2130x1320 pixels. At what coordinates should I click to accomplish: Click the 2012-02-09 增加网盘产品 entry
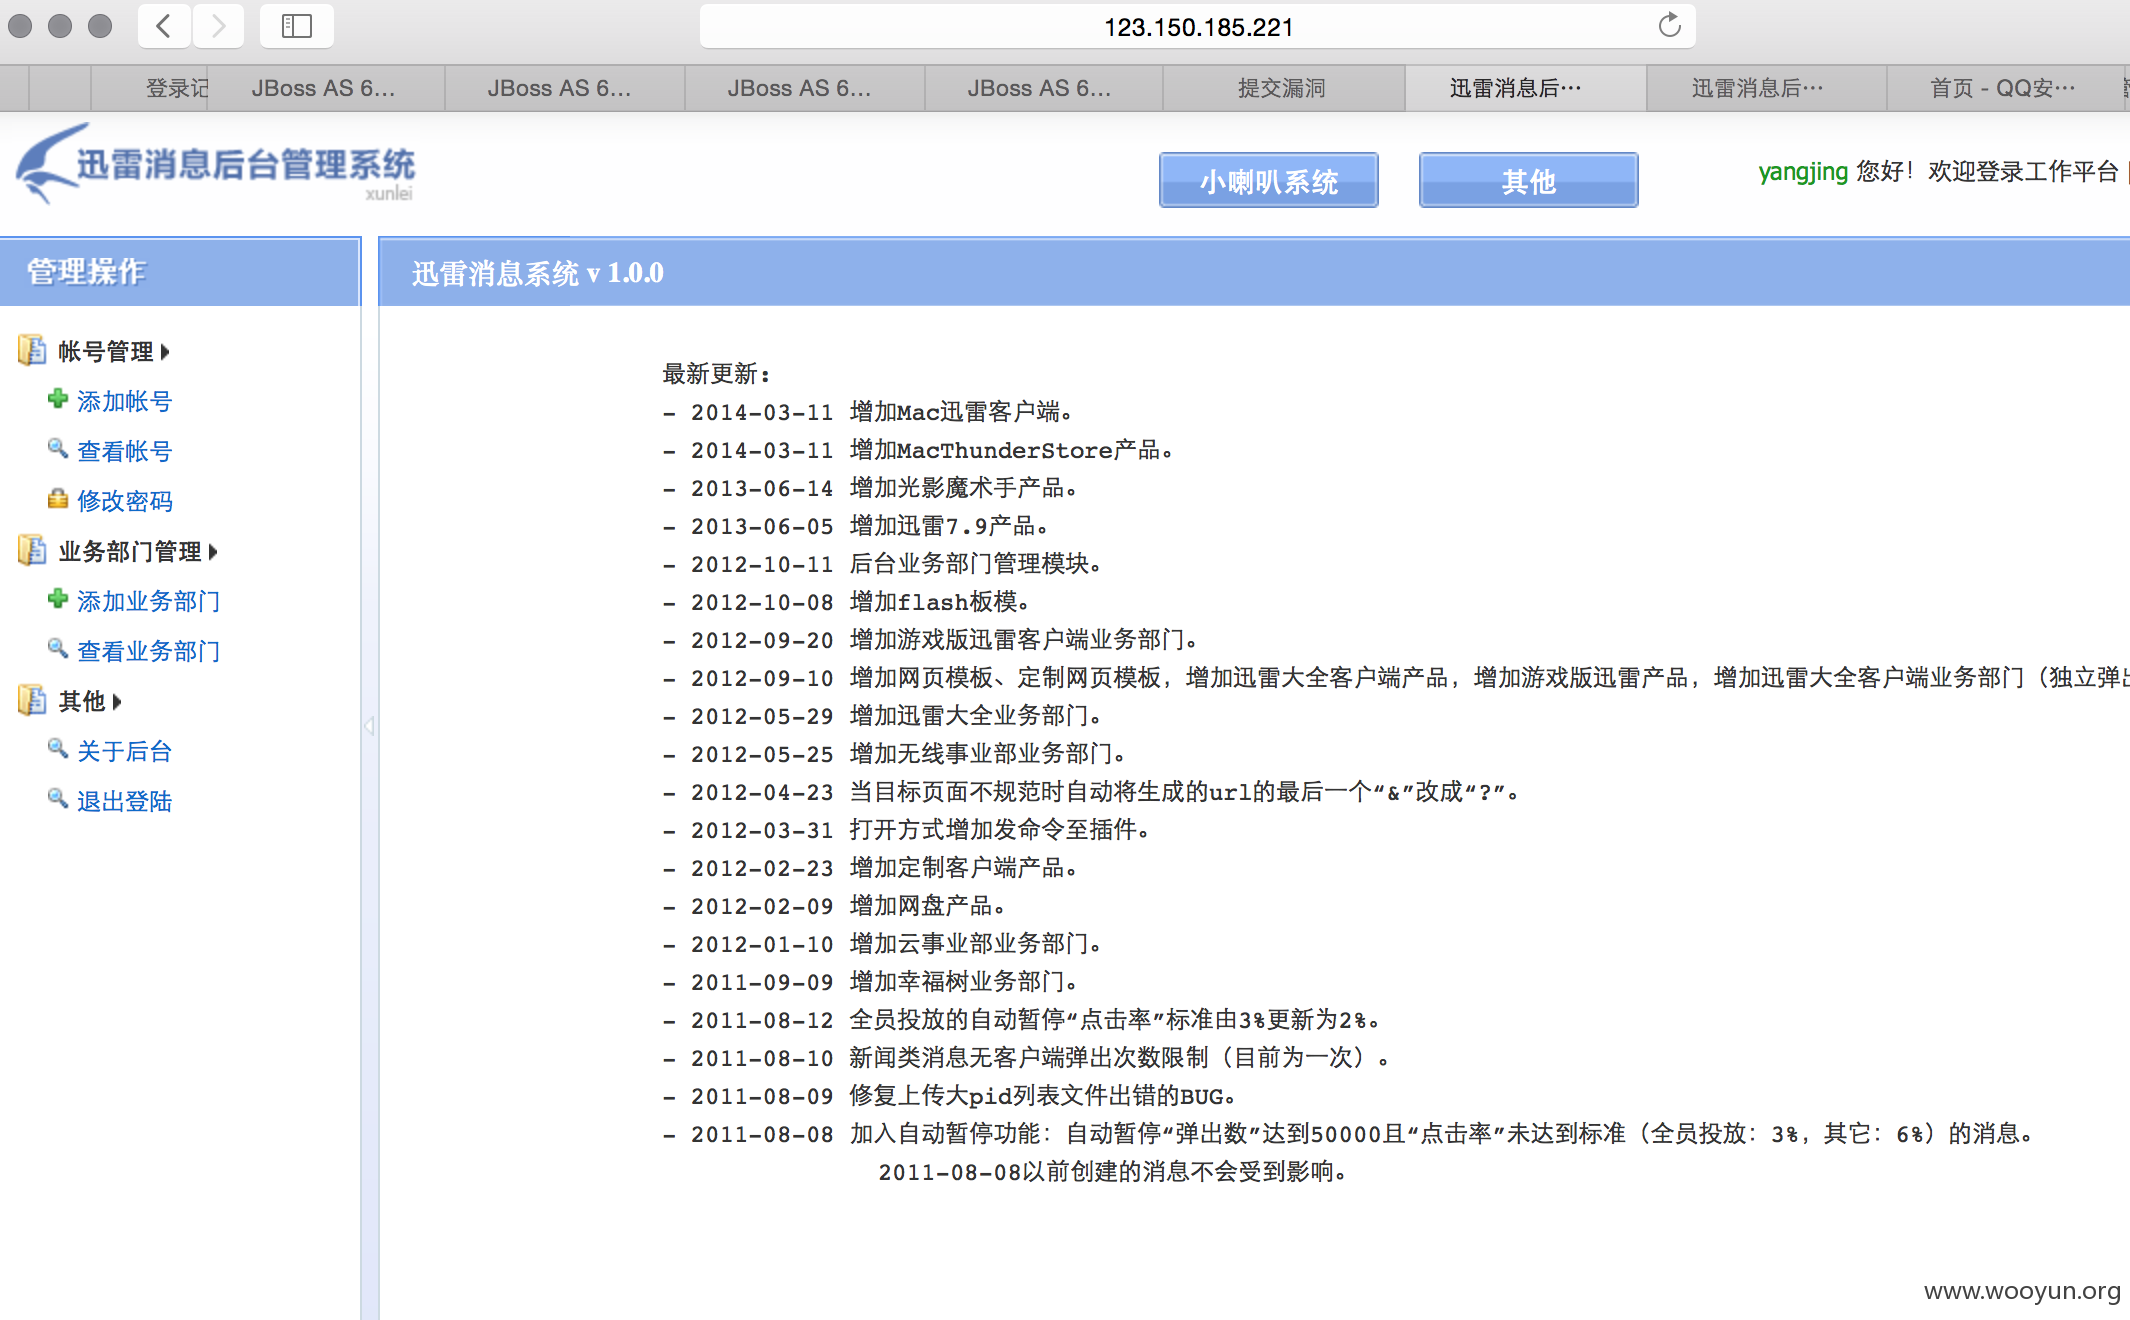point(834,906)
